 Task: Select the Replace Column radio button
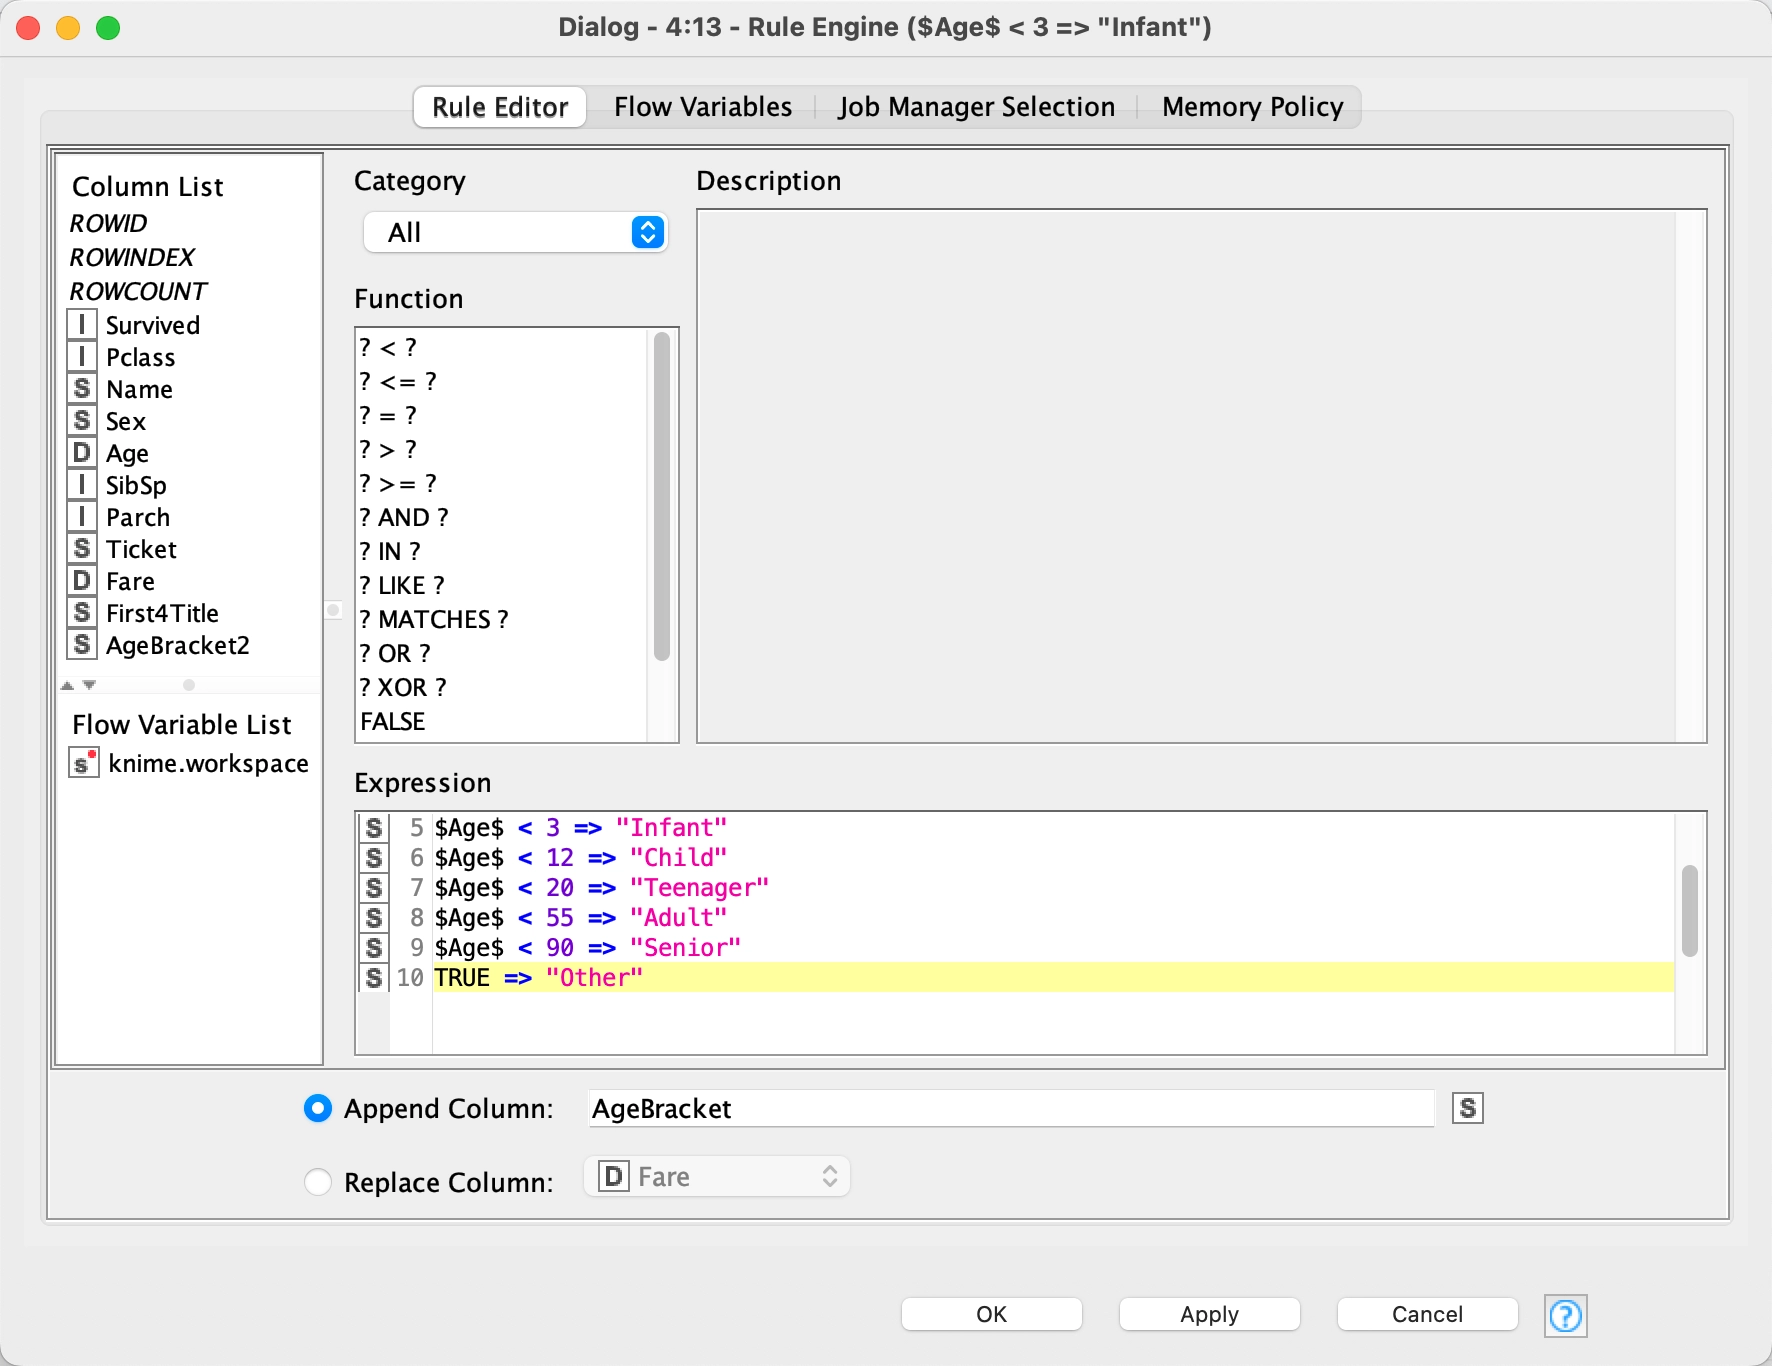coord(318,1182)
